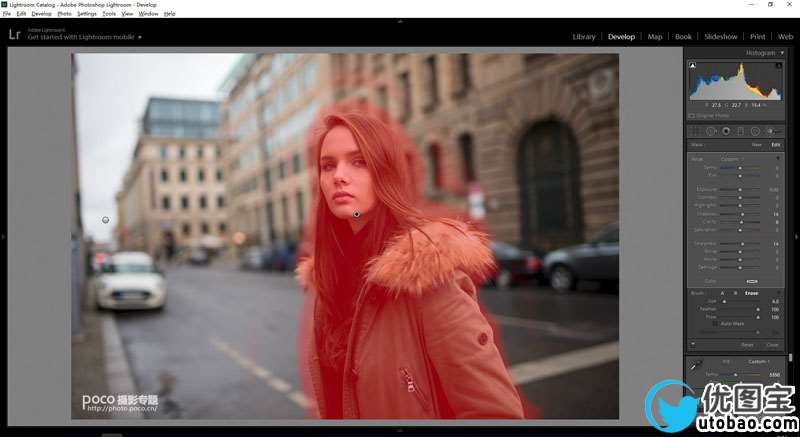
Task: Pick the White Balance eyedropper
Action: point(695,365)
